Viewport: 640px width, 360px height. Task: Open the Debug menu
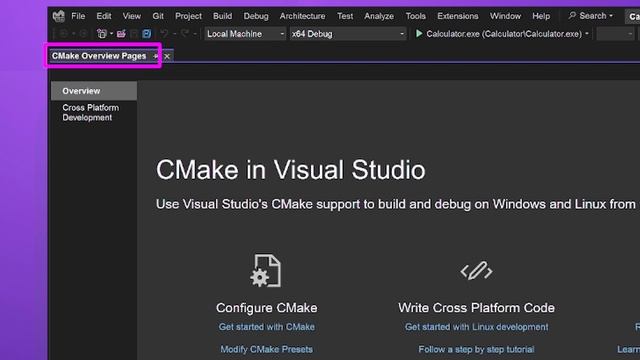click(256, 16)
